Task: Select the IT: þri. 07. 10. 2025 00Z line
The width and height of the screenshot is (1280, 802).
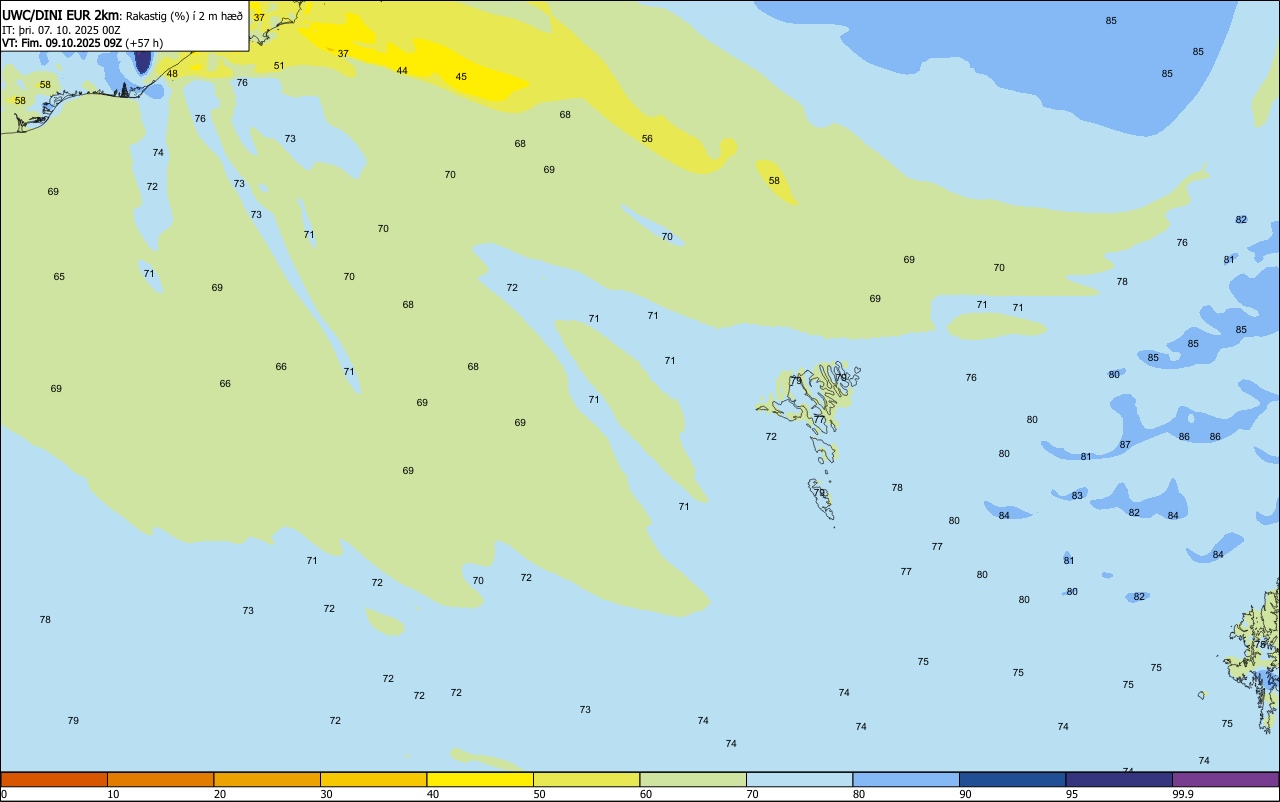Action: point(61,30)
